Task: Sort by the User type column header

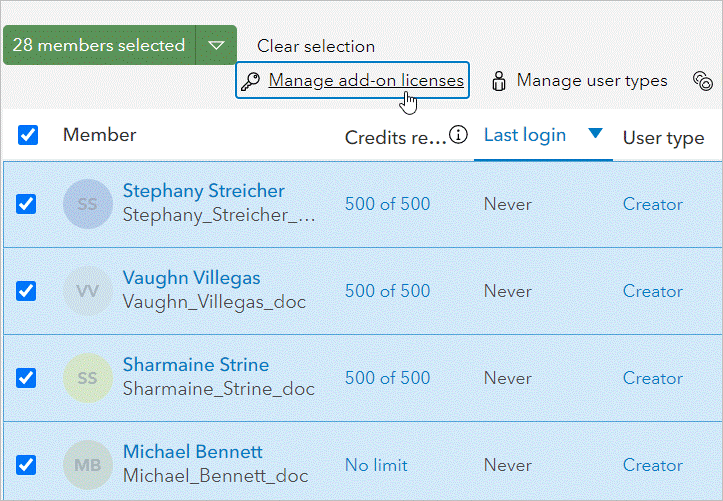Action: [x=663, y=137]
